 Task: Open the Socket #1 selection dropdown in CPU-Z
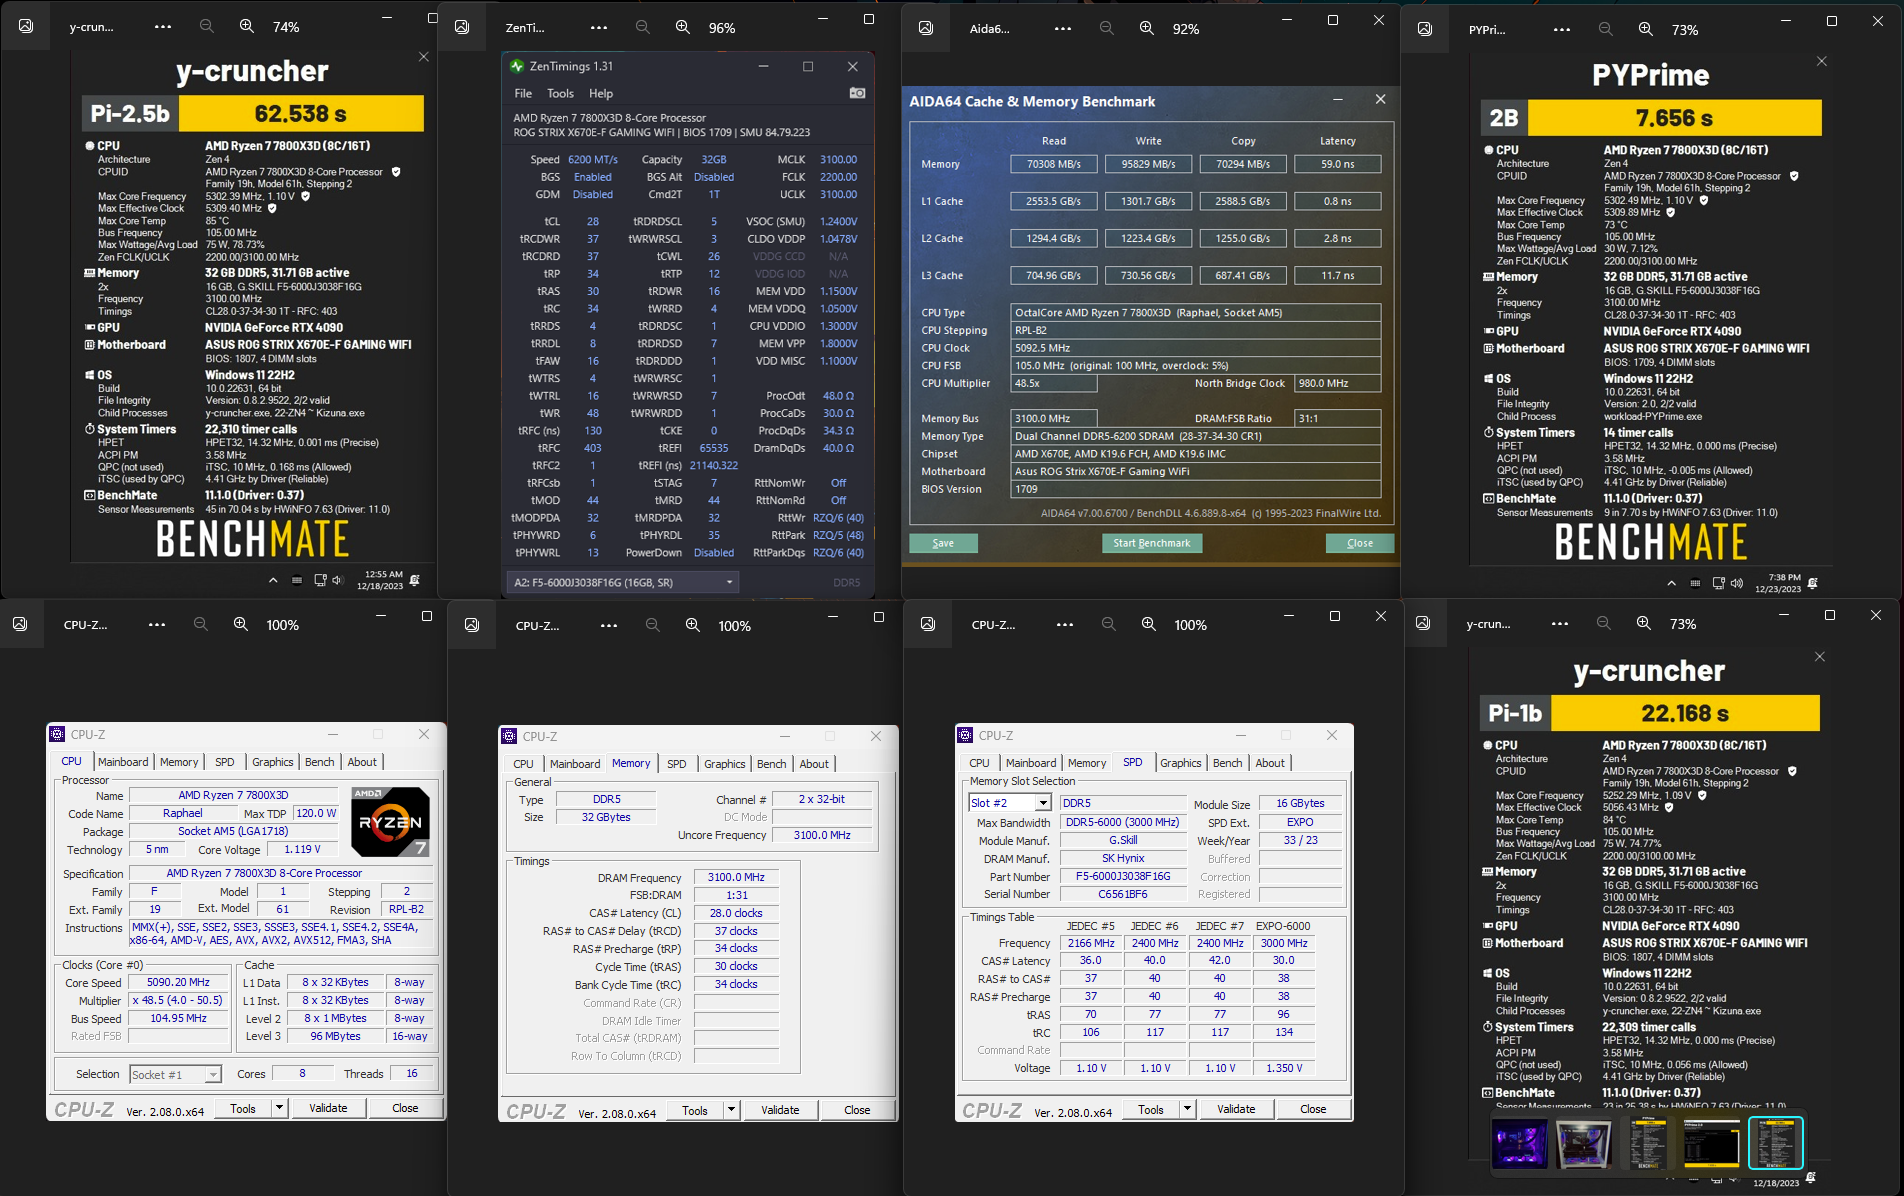point(213,1075)
